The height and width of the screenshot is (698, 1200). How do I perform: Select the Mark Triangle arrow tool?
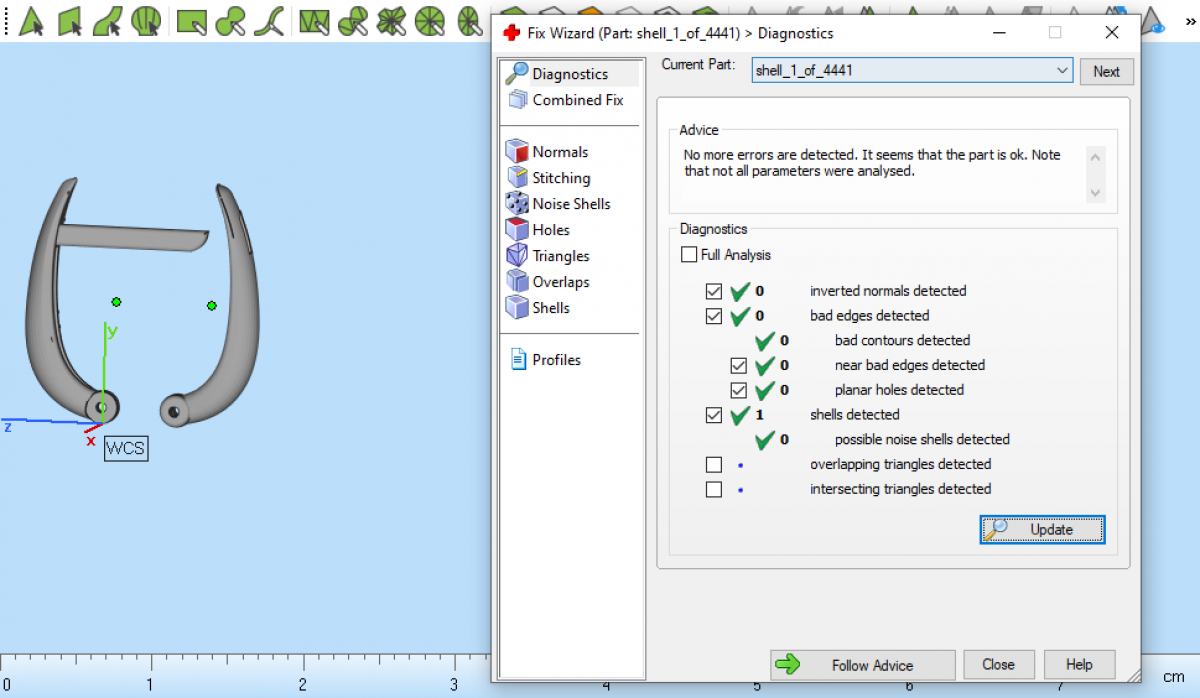32,20
